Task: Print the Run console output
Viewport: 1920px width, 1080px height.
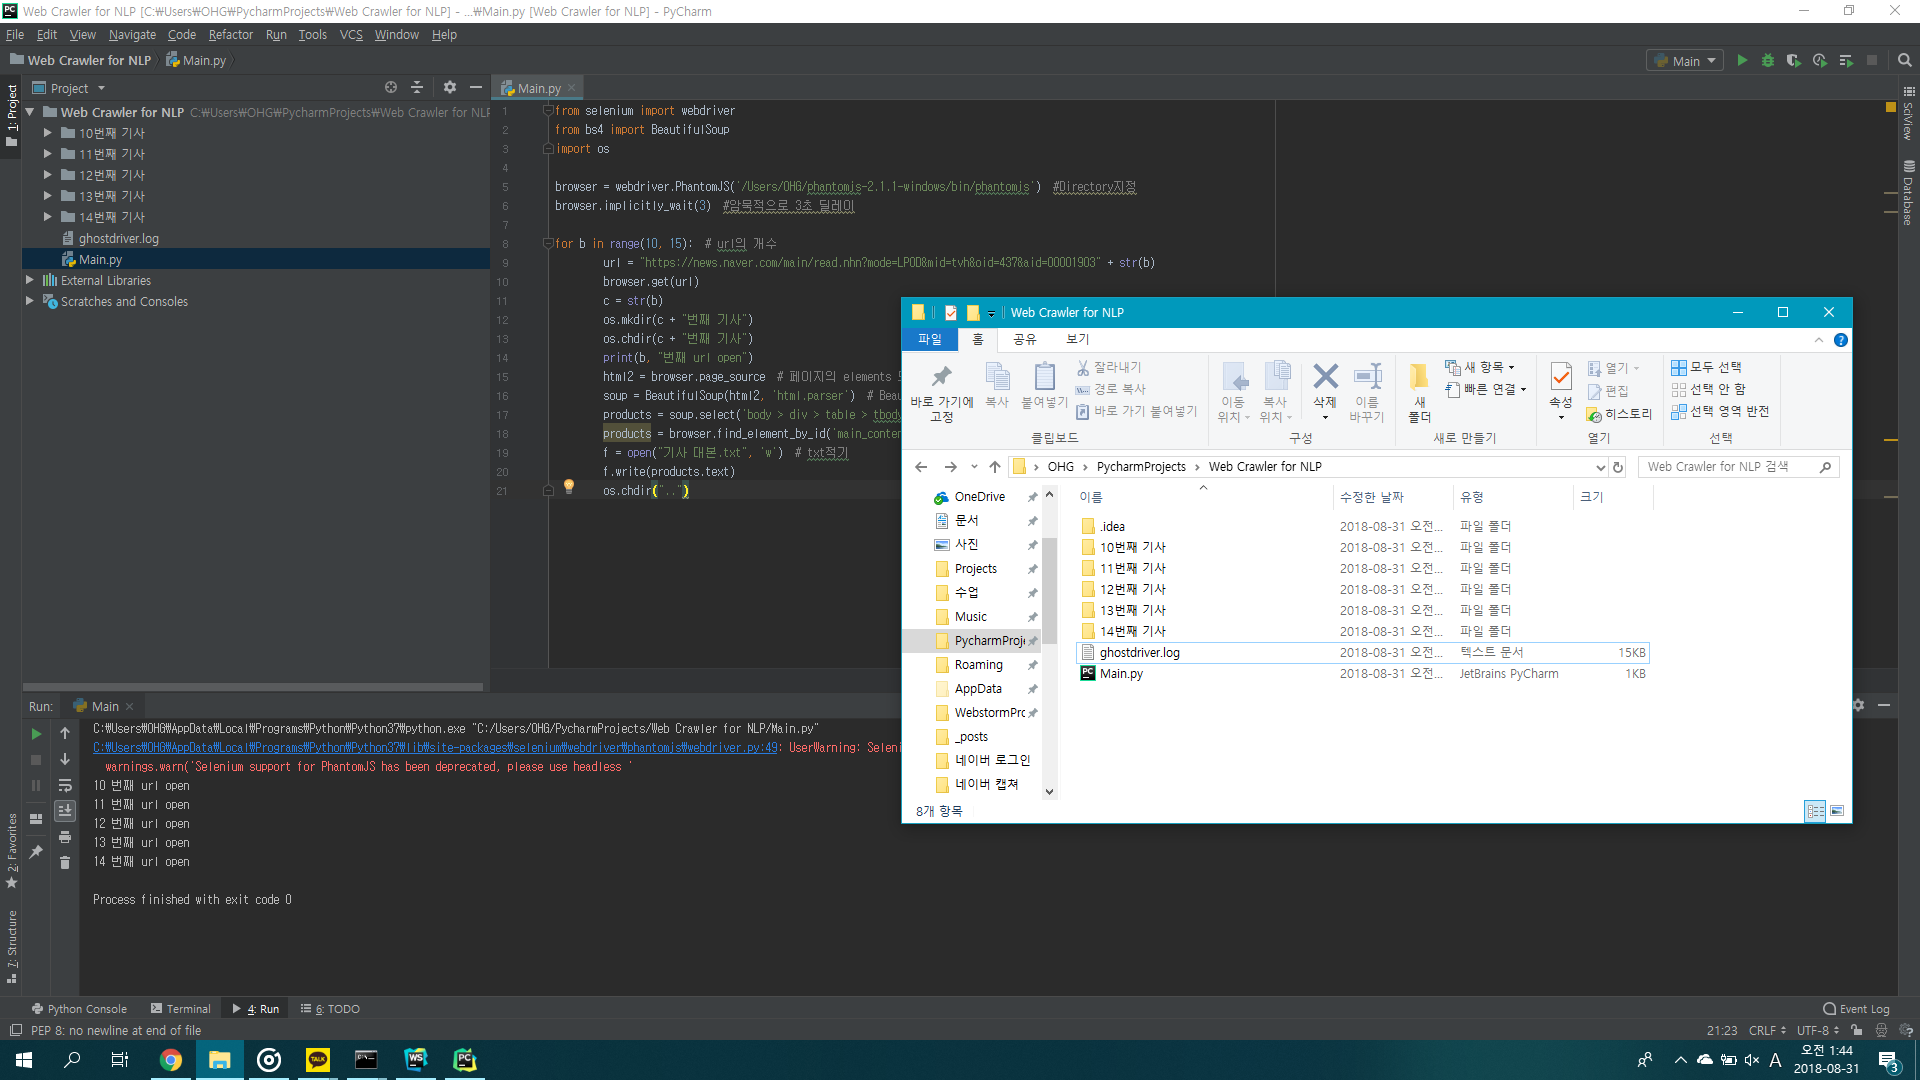Action: pos(65,837)
